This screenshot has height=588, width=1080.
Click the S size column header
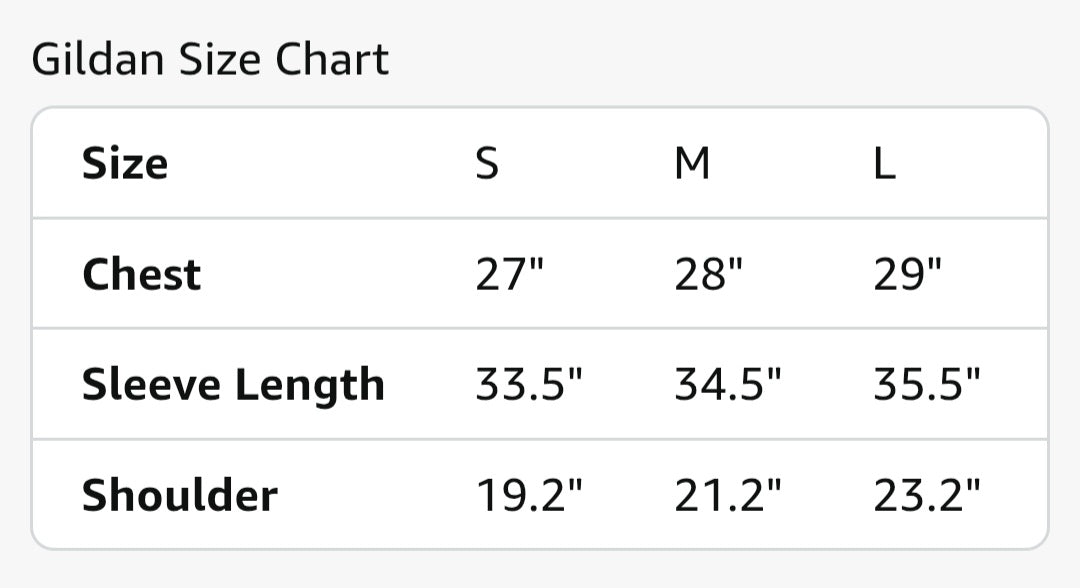(x=487, y=163)
